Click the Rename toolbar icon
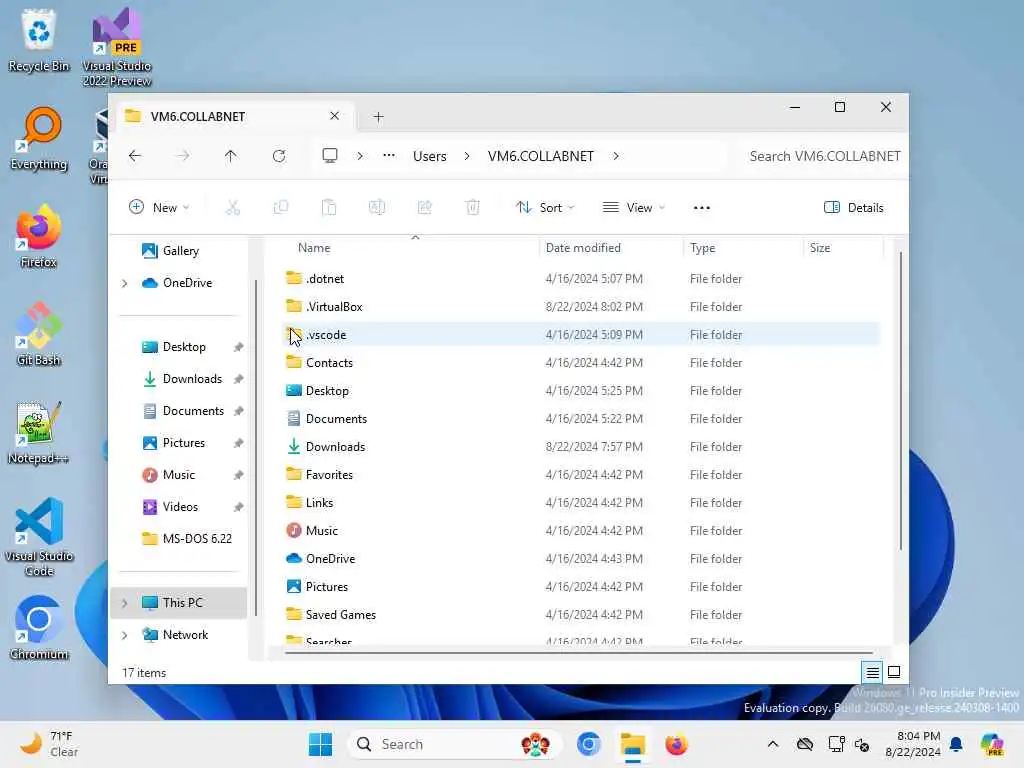The height and width of the screenshot is (768, 1024). tap(377, 208)
